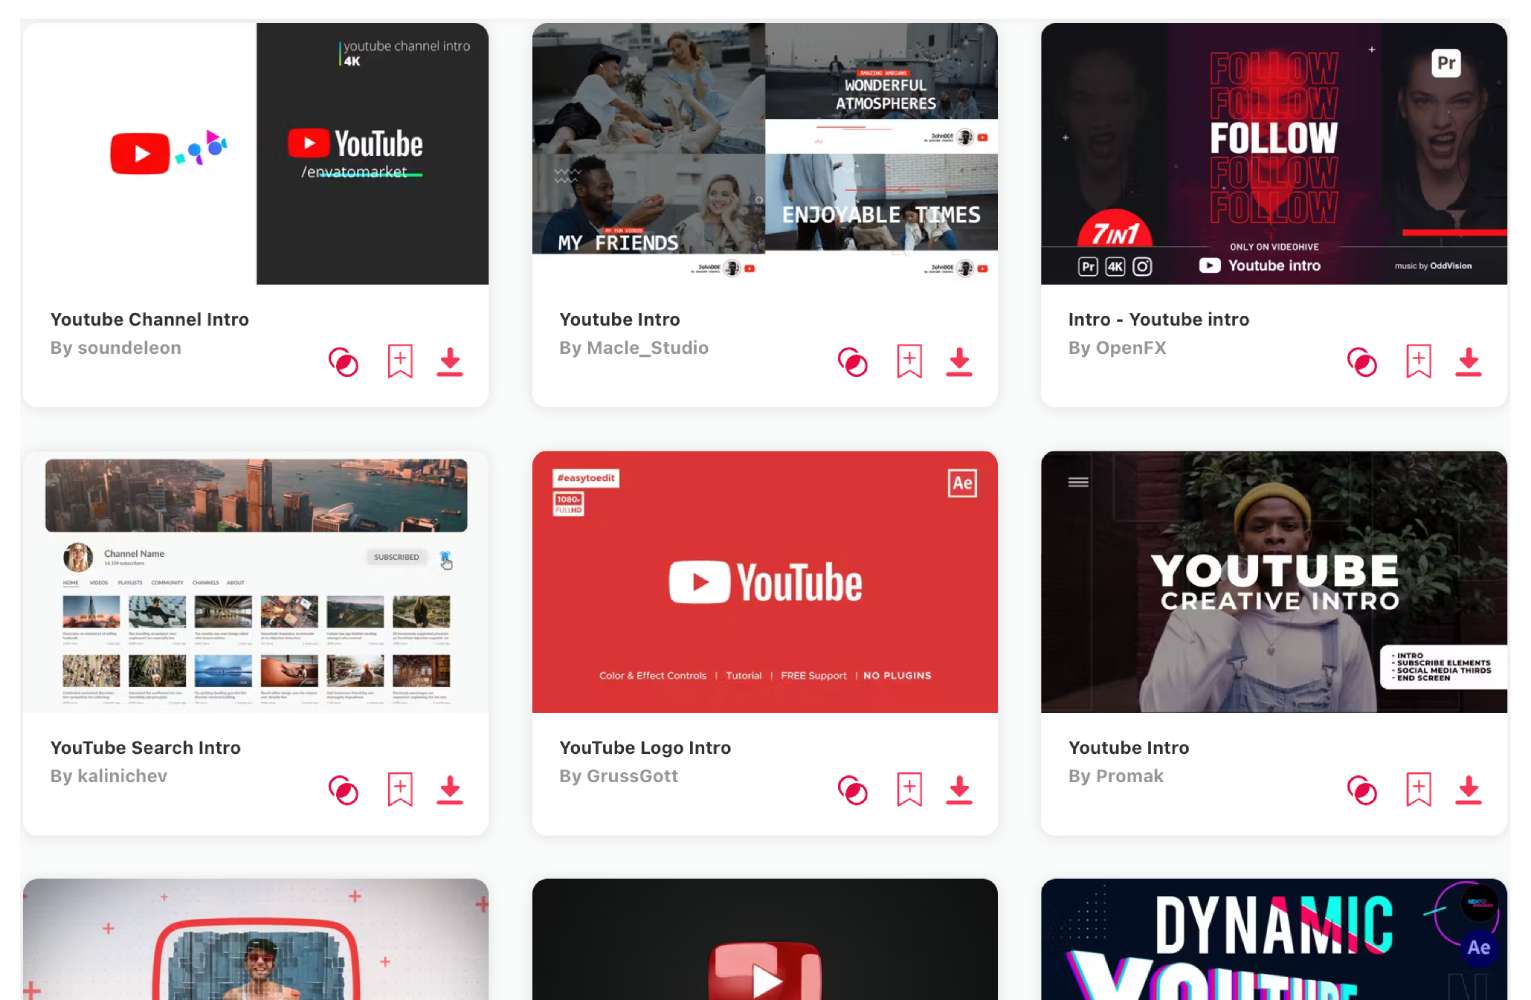Open similar items for Youtube Channel Intro

coord(343,362)
